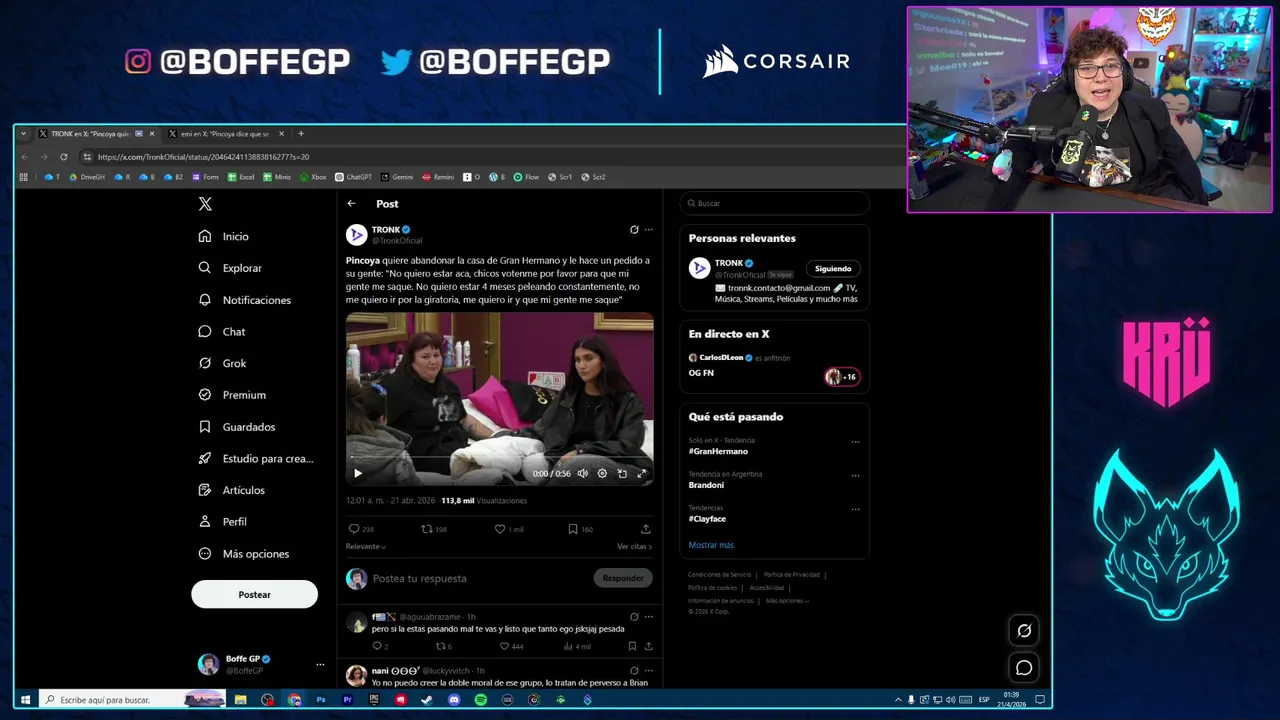Open Grok from the sidebar
Screen dimensions: 1280x720
[222, 363]
